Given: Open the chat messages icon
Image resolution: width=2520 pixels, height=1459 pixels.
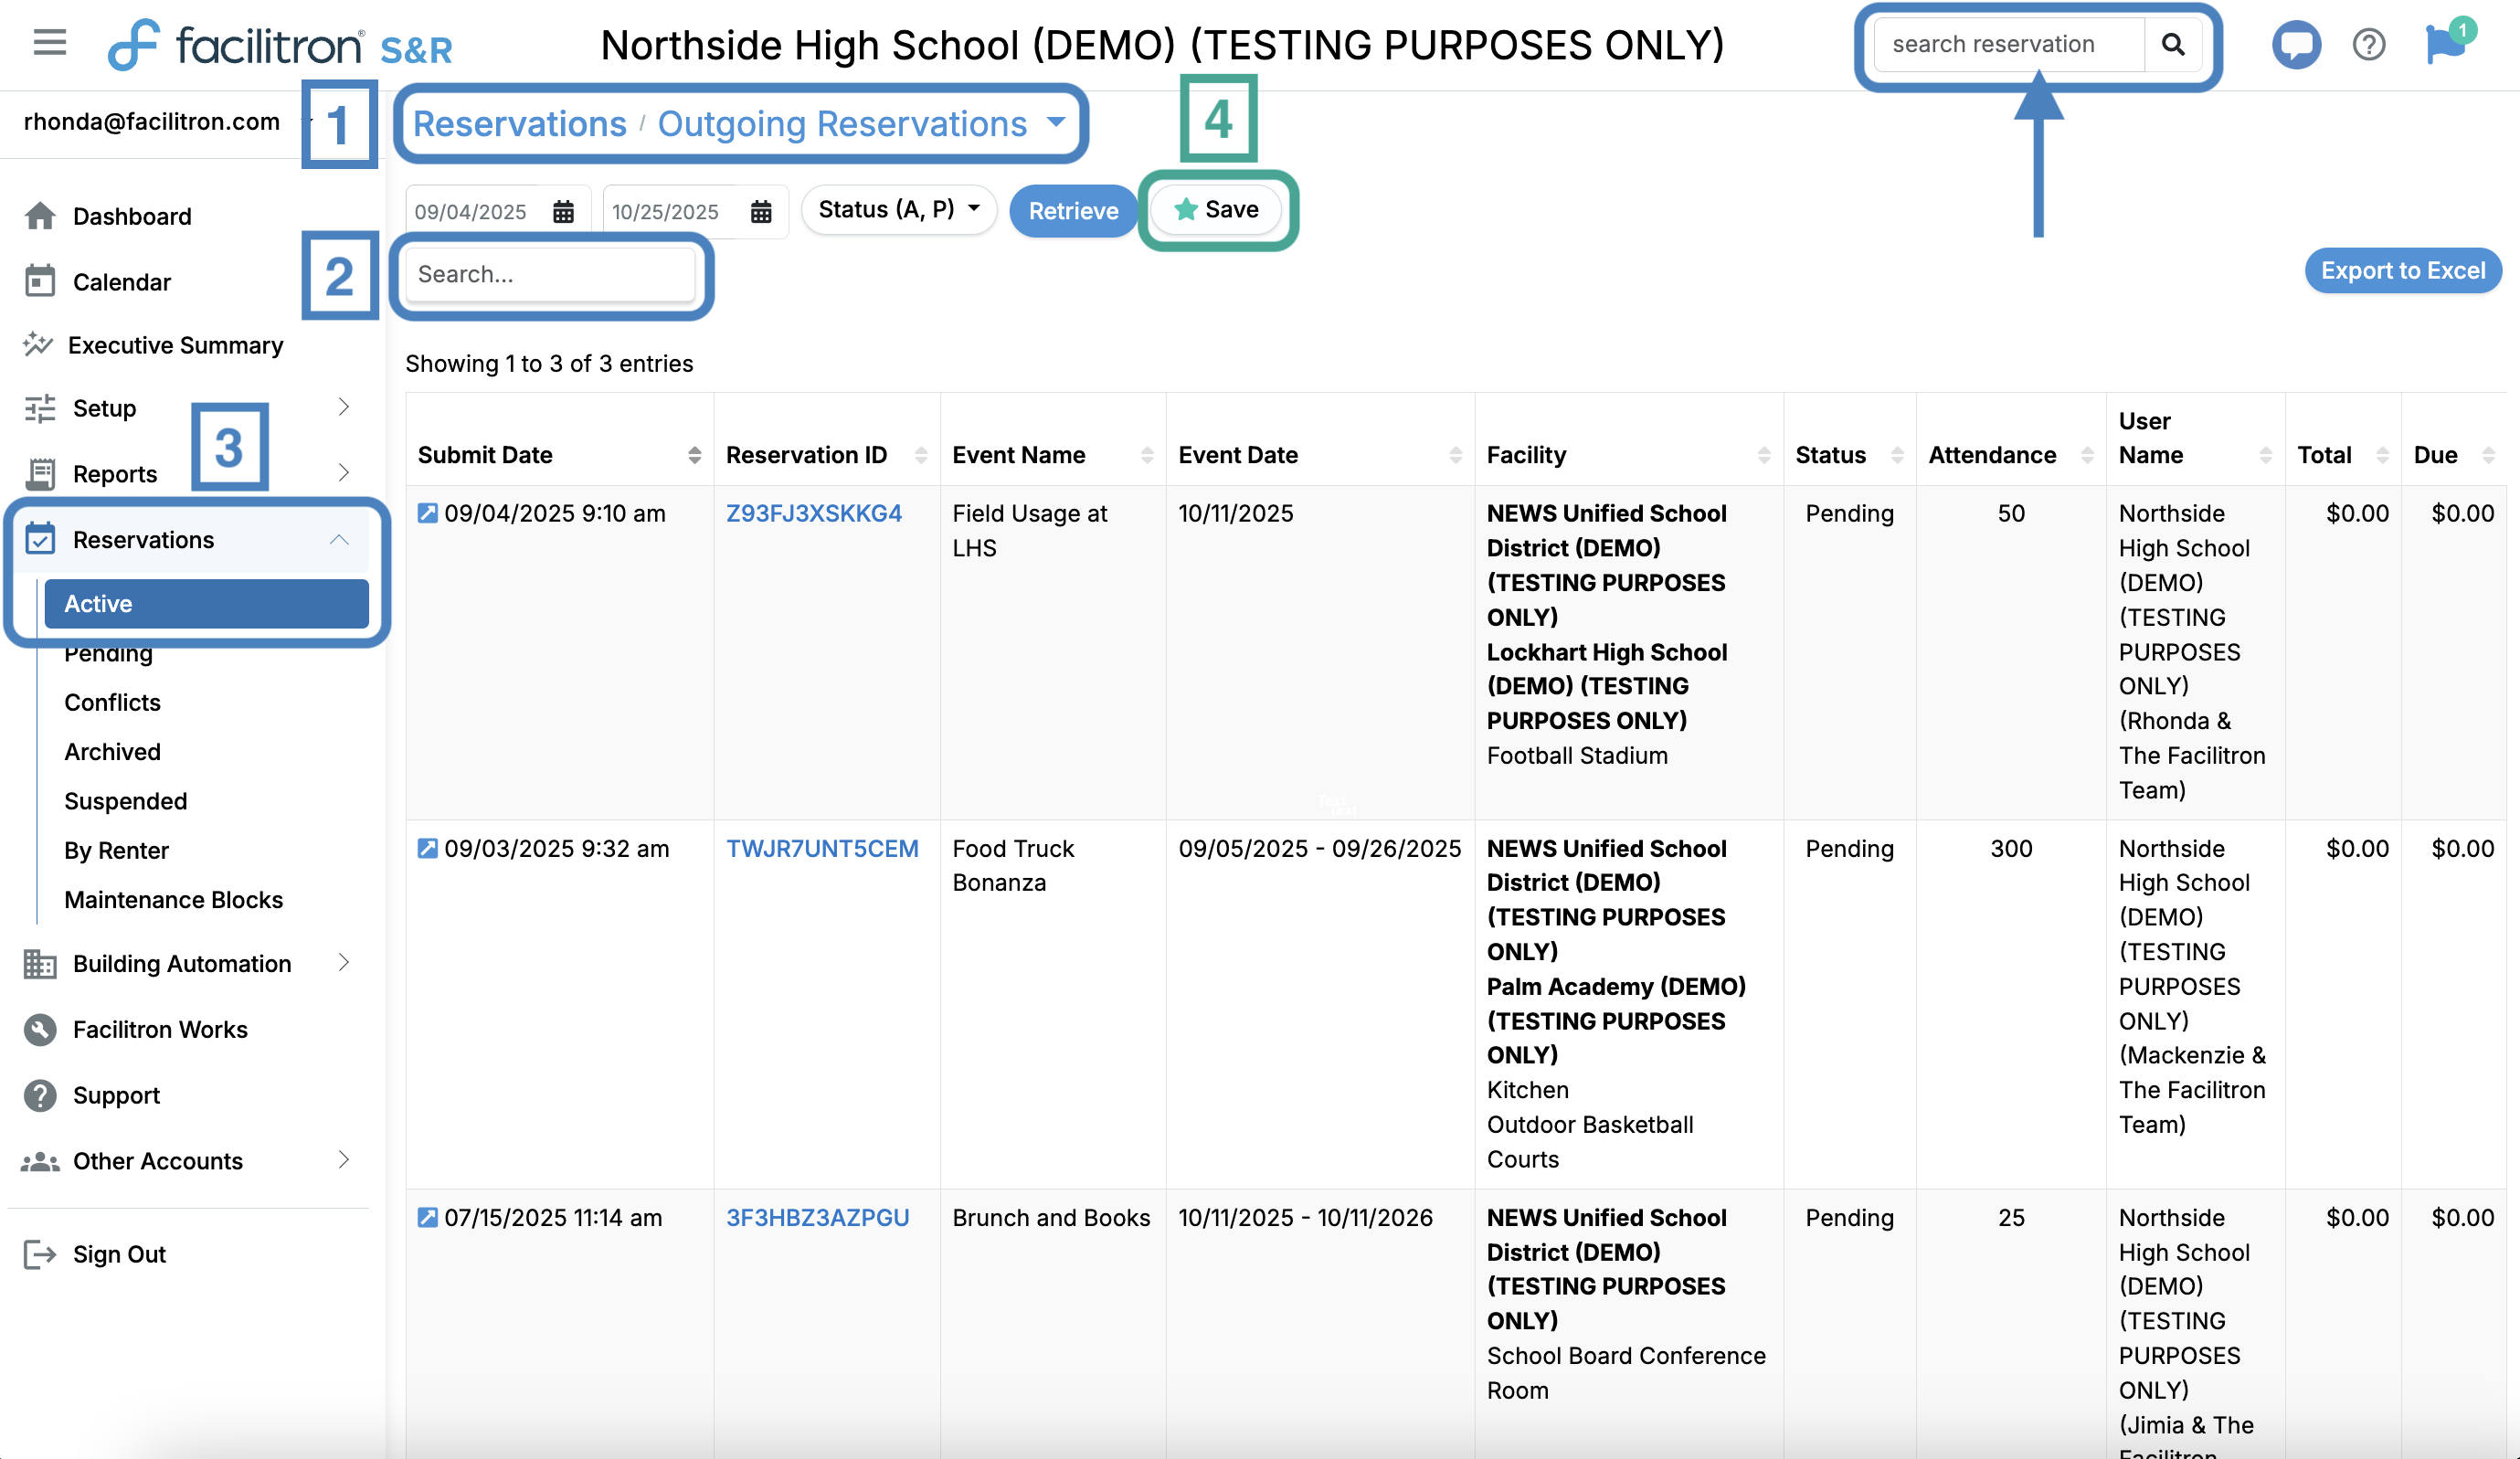Looking at the screenshot, I should coord(2295,44).
